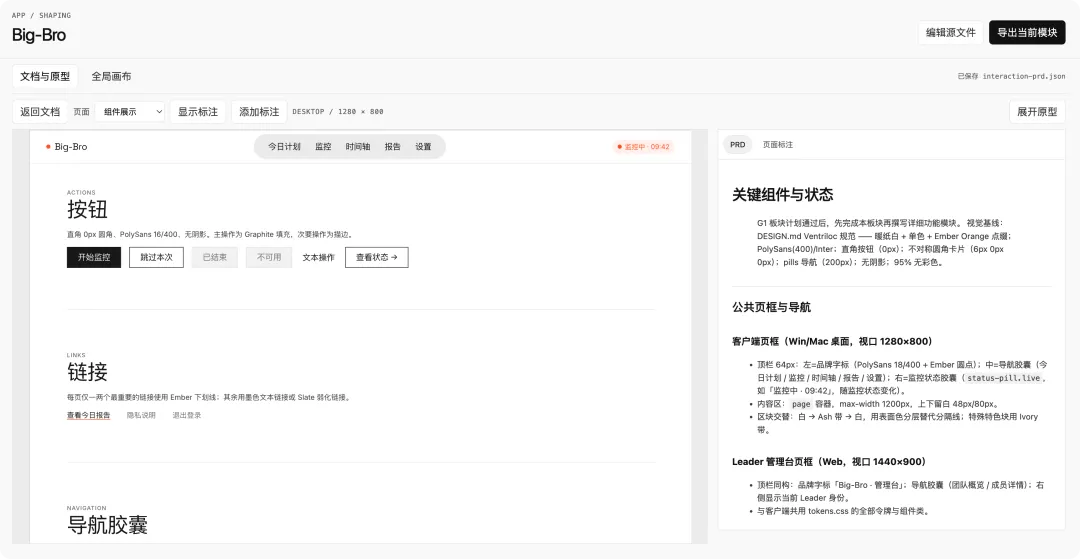The height and width of the screenshot is (559, 1080).
Task: Click the 导航胶囊 section heading
Action: [107, 525]
